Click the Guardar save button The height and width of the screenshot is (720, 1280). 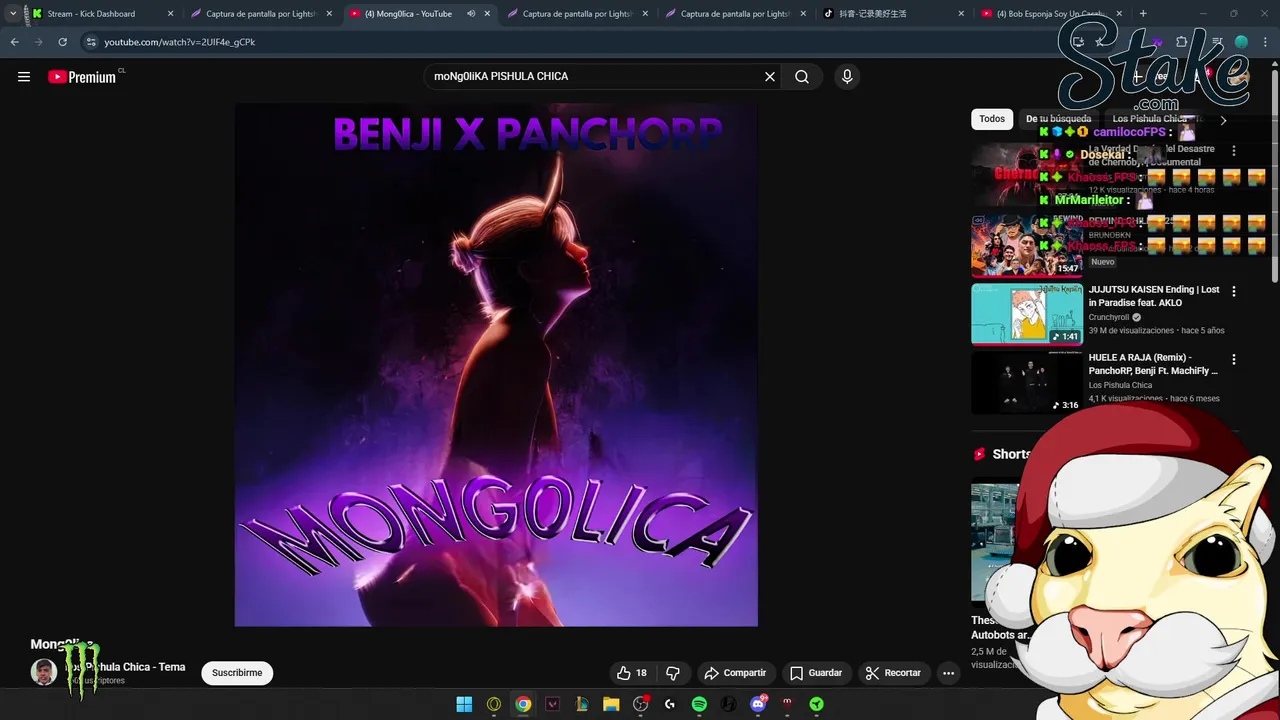point(815,673)
